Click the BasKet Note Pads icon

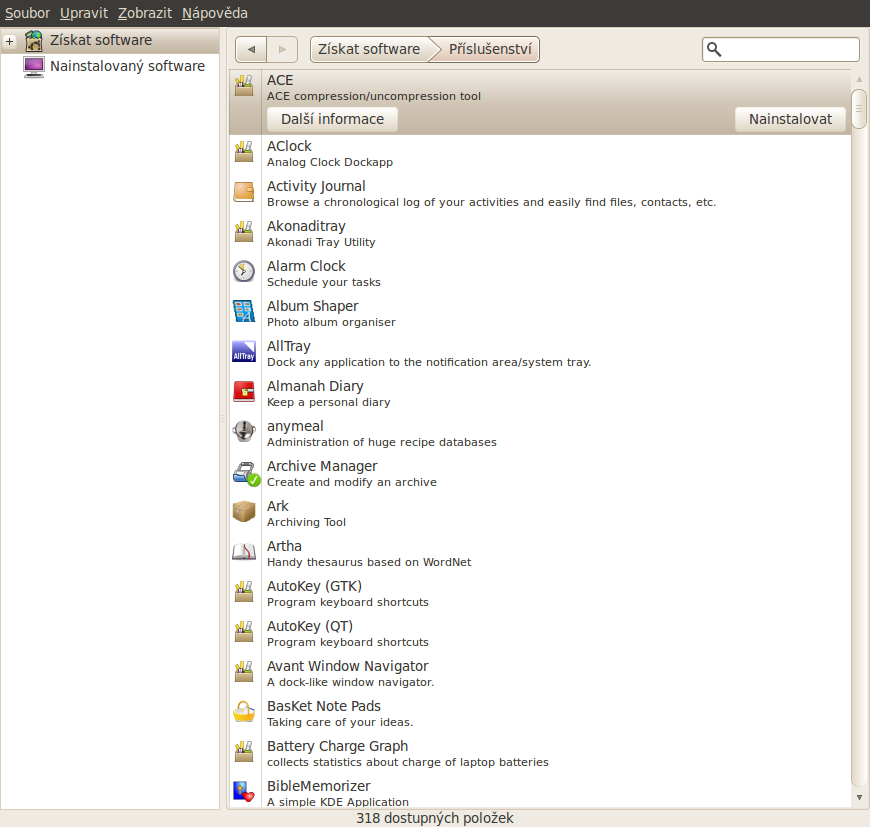click(244, 712)
